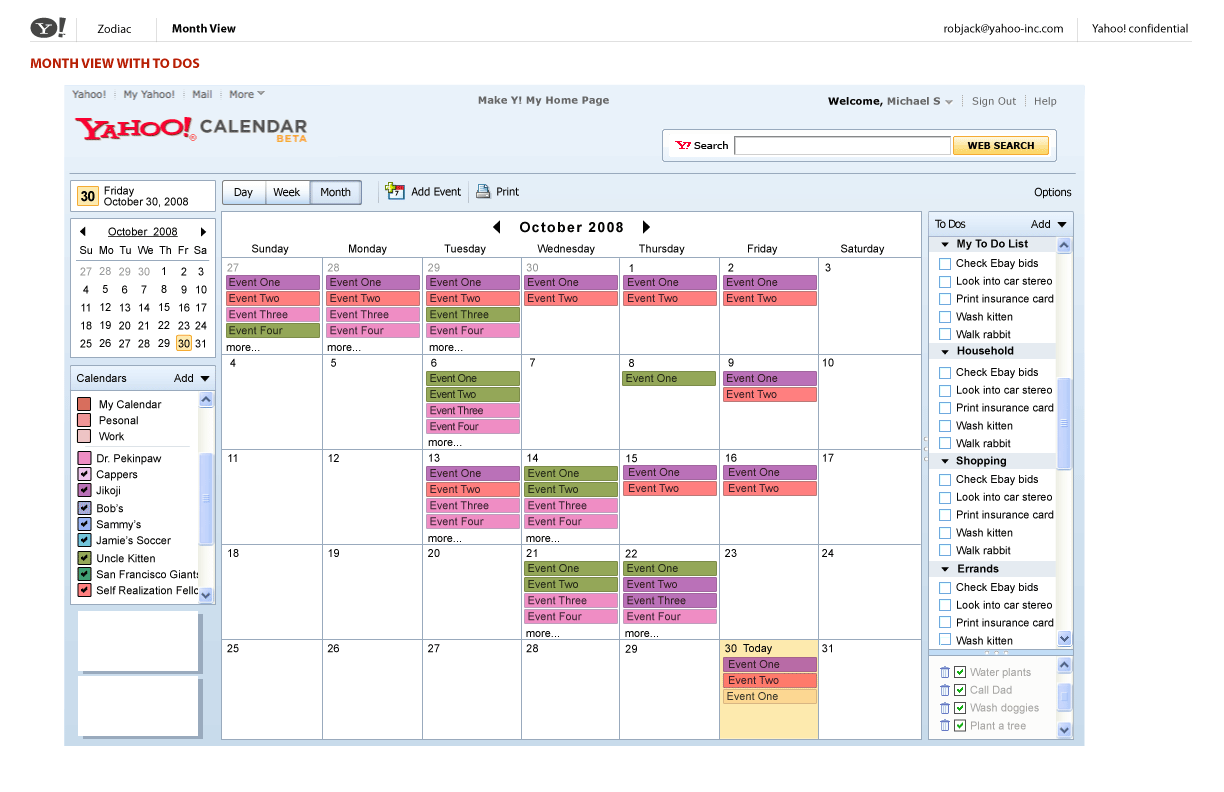The image size is (1224, 792).
Task: Open the To Dos Add dropdown
Action: pyautogui.click(x=1049, y=224)
